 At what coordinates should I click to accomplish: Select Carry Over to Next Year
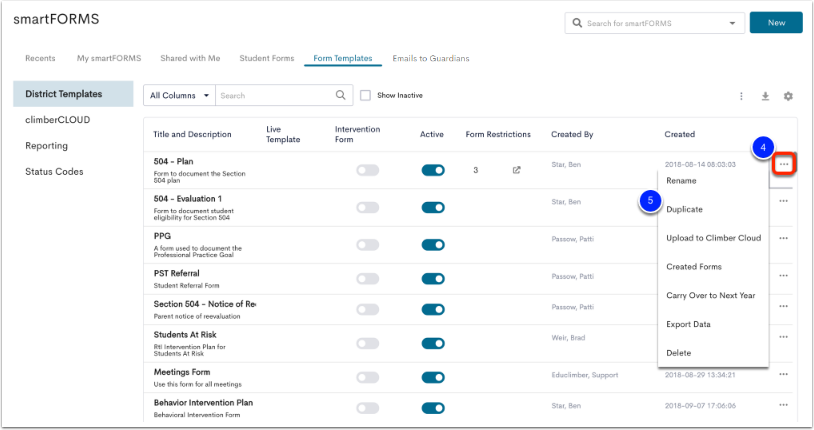[713, 295]
